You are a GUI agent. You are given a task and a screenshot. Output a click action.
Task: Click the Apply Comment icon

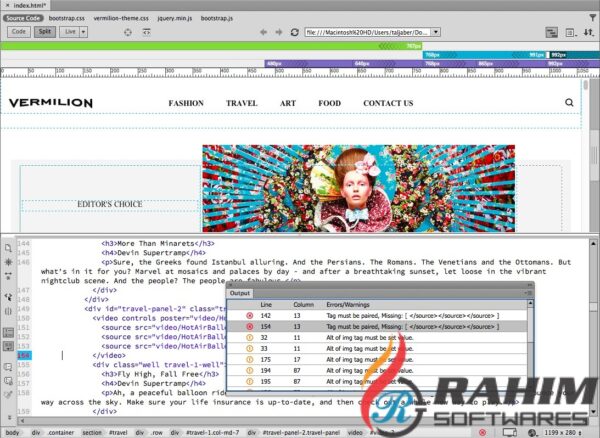[x=8, y=367]
